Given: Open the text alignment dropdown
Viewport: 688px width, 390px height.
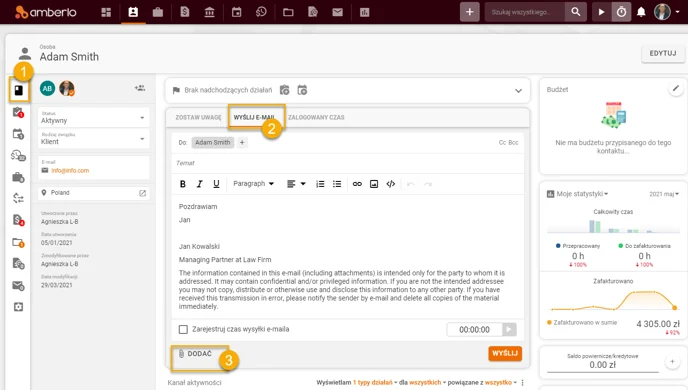Looking at the screenshot, I should (x=296, y=184).
